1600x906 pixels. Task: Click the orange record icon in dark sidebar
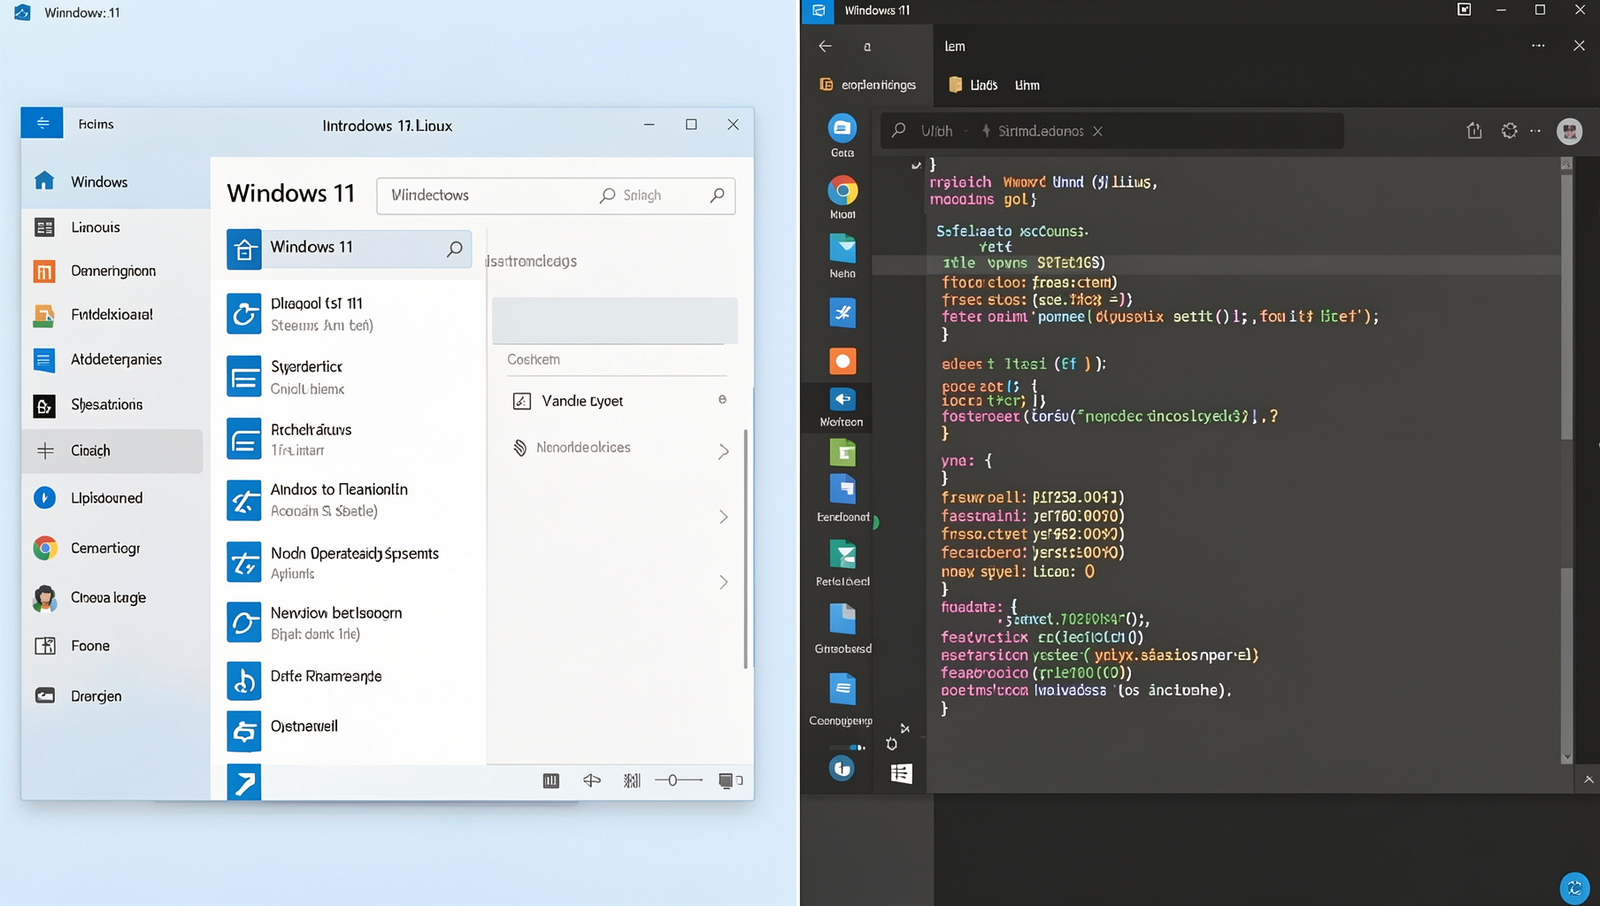(x=843, y=361)
